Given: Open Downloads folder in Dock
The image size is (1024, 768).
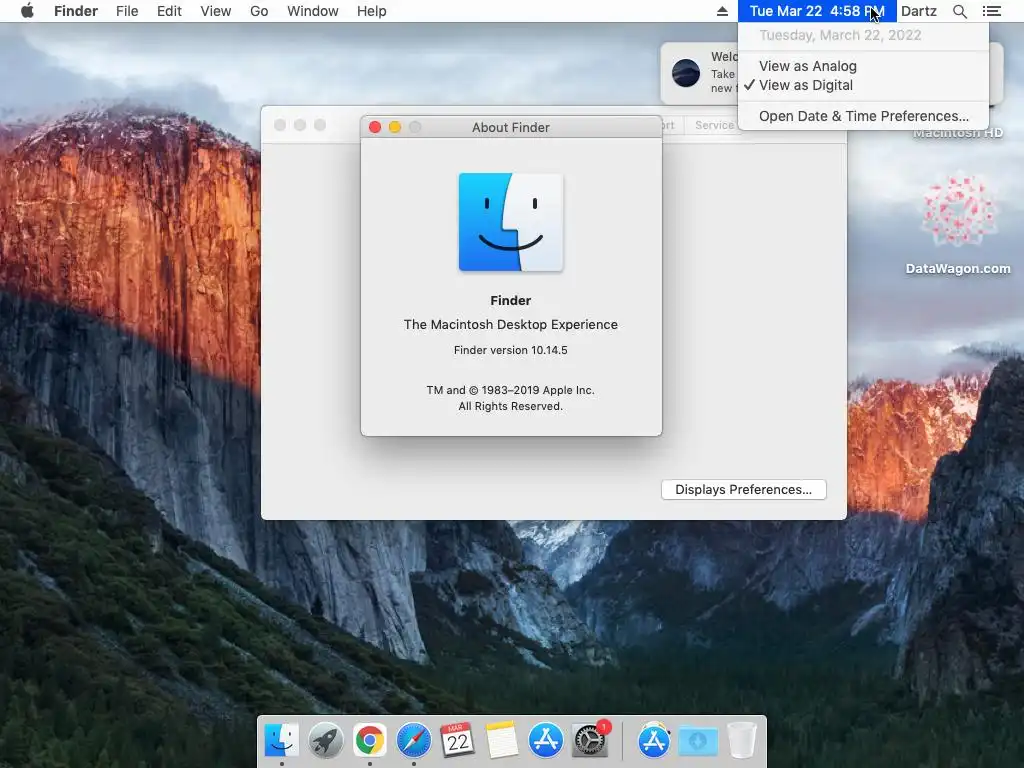Looking at the screenshot, I should pyautogui.click(x=698, y=740).
